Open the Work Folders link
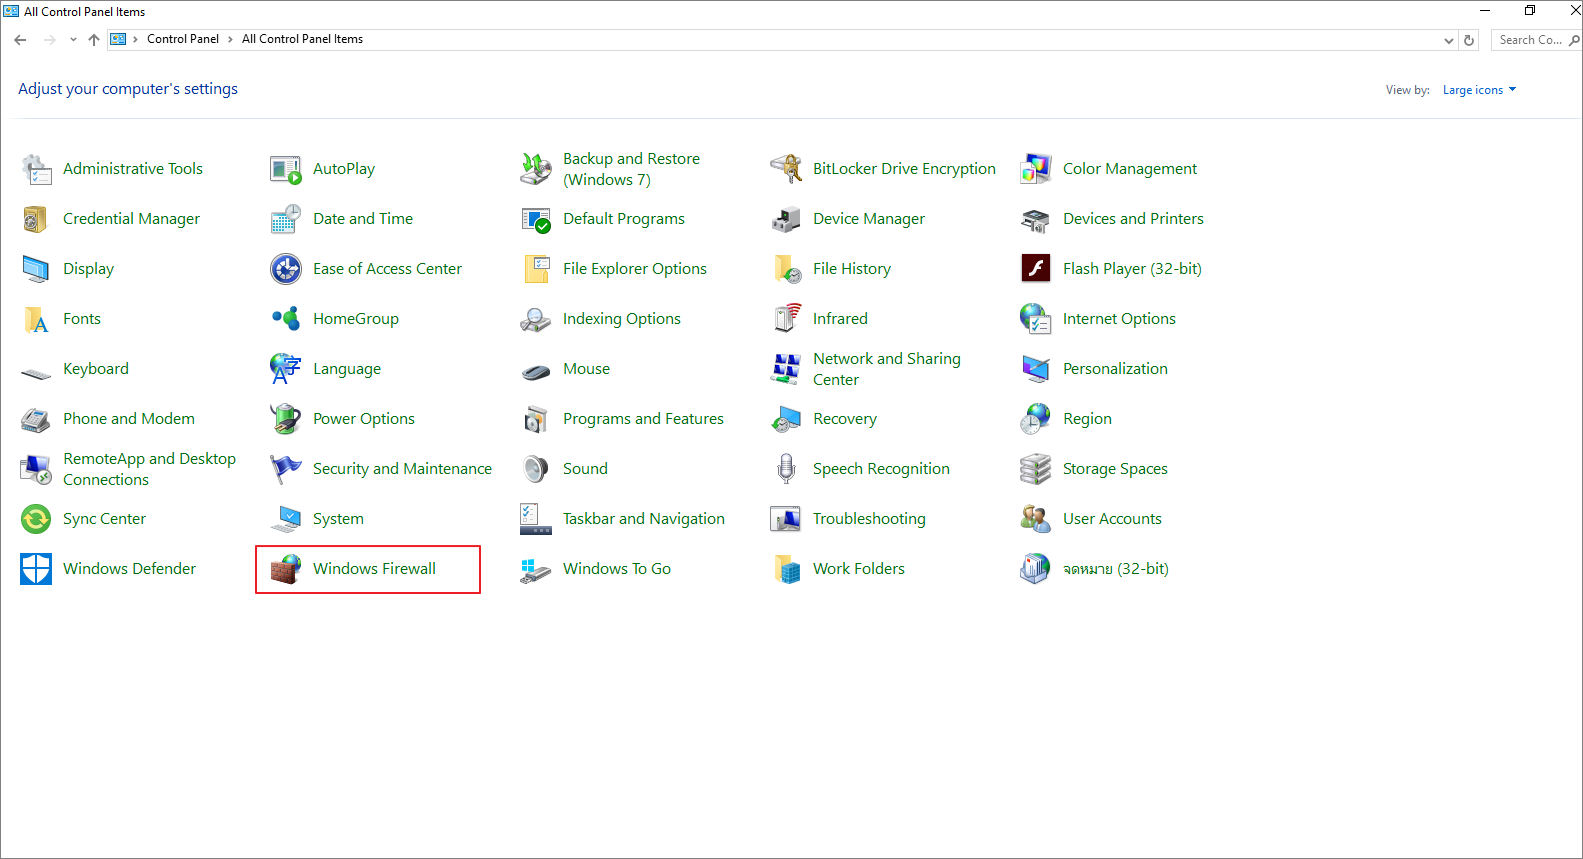Viewport: 1583px width, 859px height. 859,569
